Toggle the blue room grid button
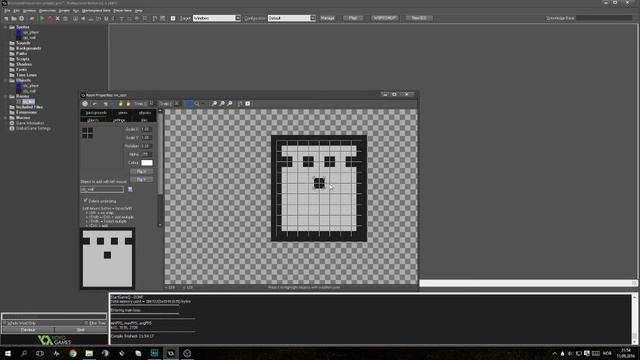The image size is (640, 360). pyautogui.click(x=189, y=104)
